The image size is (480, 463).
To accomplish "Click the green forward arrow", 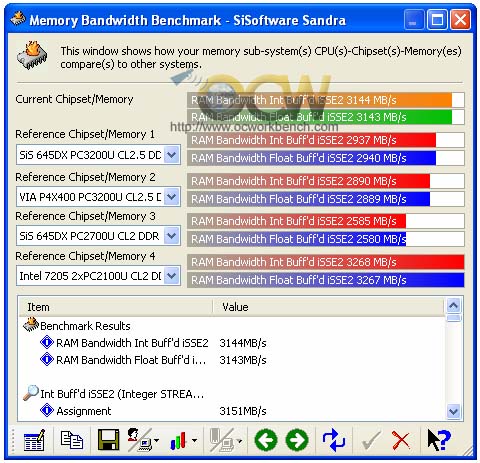I will 297,440.
